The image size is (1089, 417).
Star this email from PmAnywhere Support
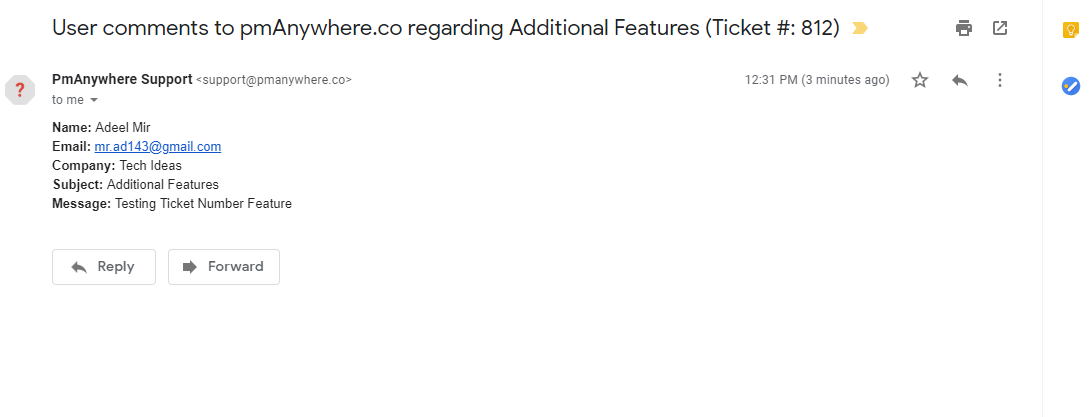coord(920,80)
